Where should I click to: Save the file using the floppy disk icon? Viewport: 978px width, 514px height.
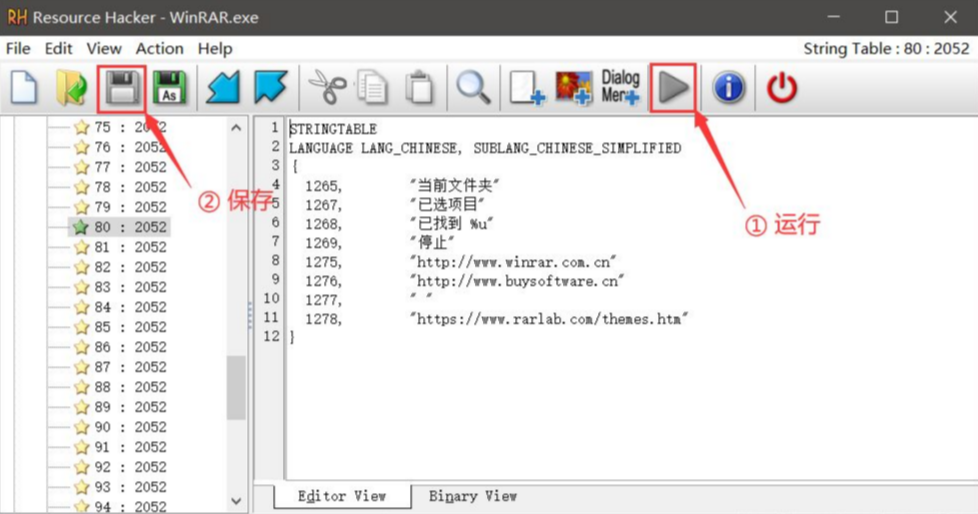click(x=122, y=87)
